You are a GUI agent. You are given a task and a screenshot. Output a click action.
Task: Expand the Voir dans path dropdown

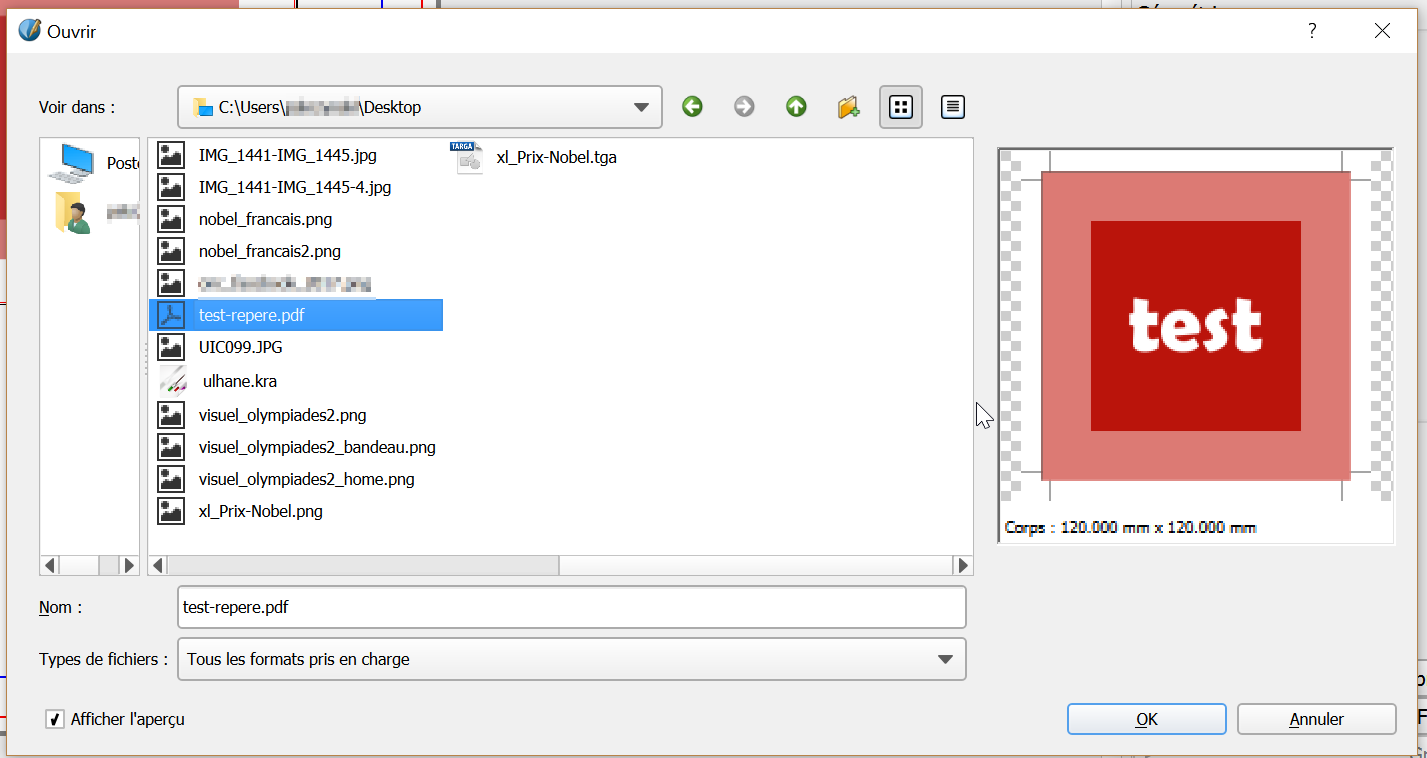[642, 108]
